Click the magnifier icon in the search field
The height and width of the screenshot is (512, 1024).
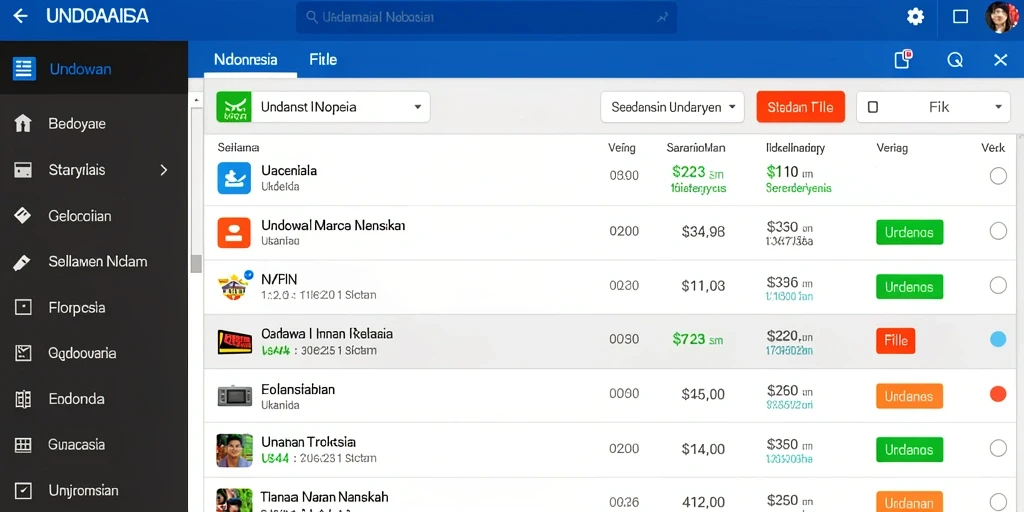312,17
